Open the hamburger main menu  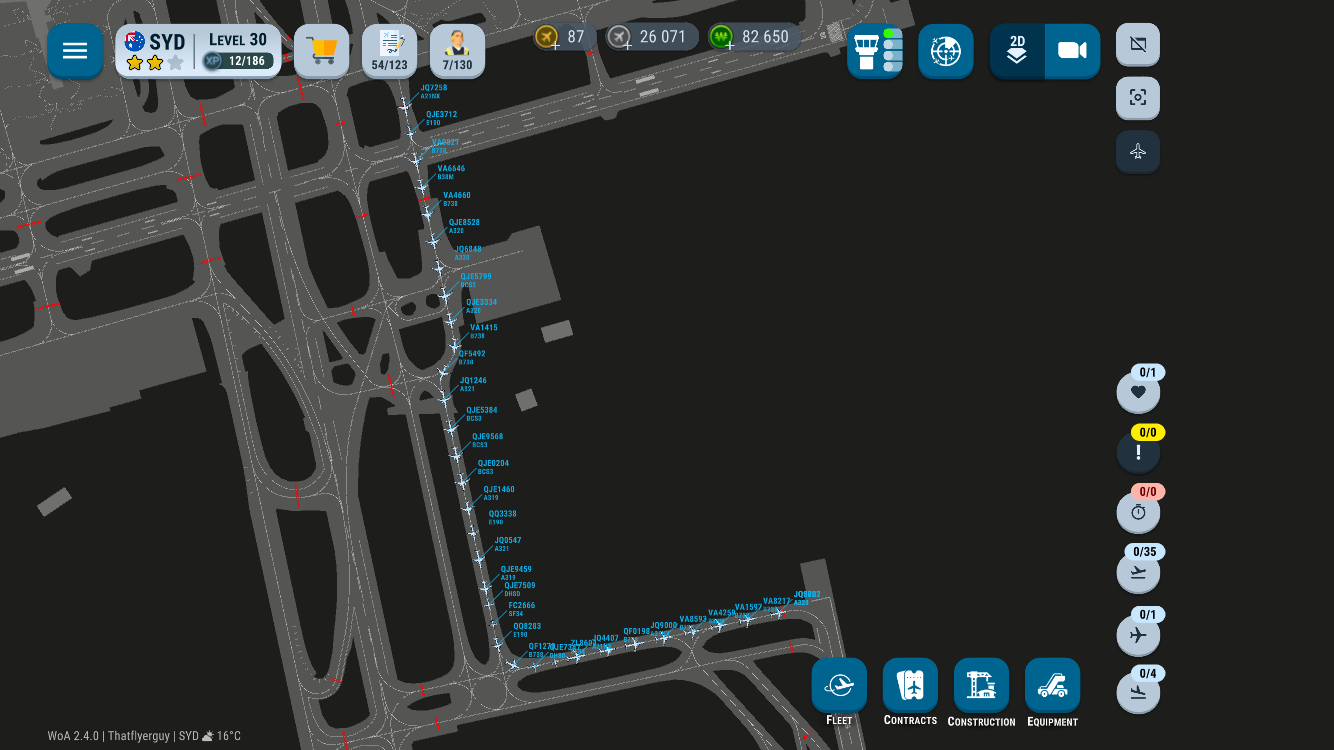click(75, 51)
